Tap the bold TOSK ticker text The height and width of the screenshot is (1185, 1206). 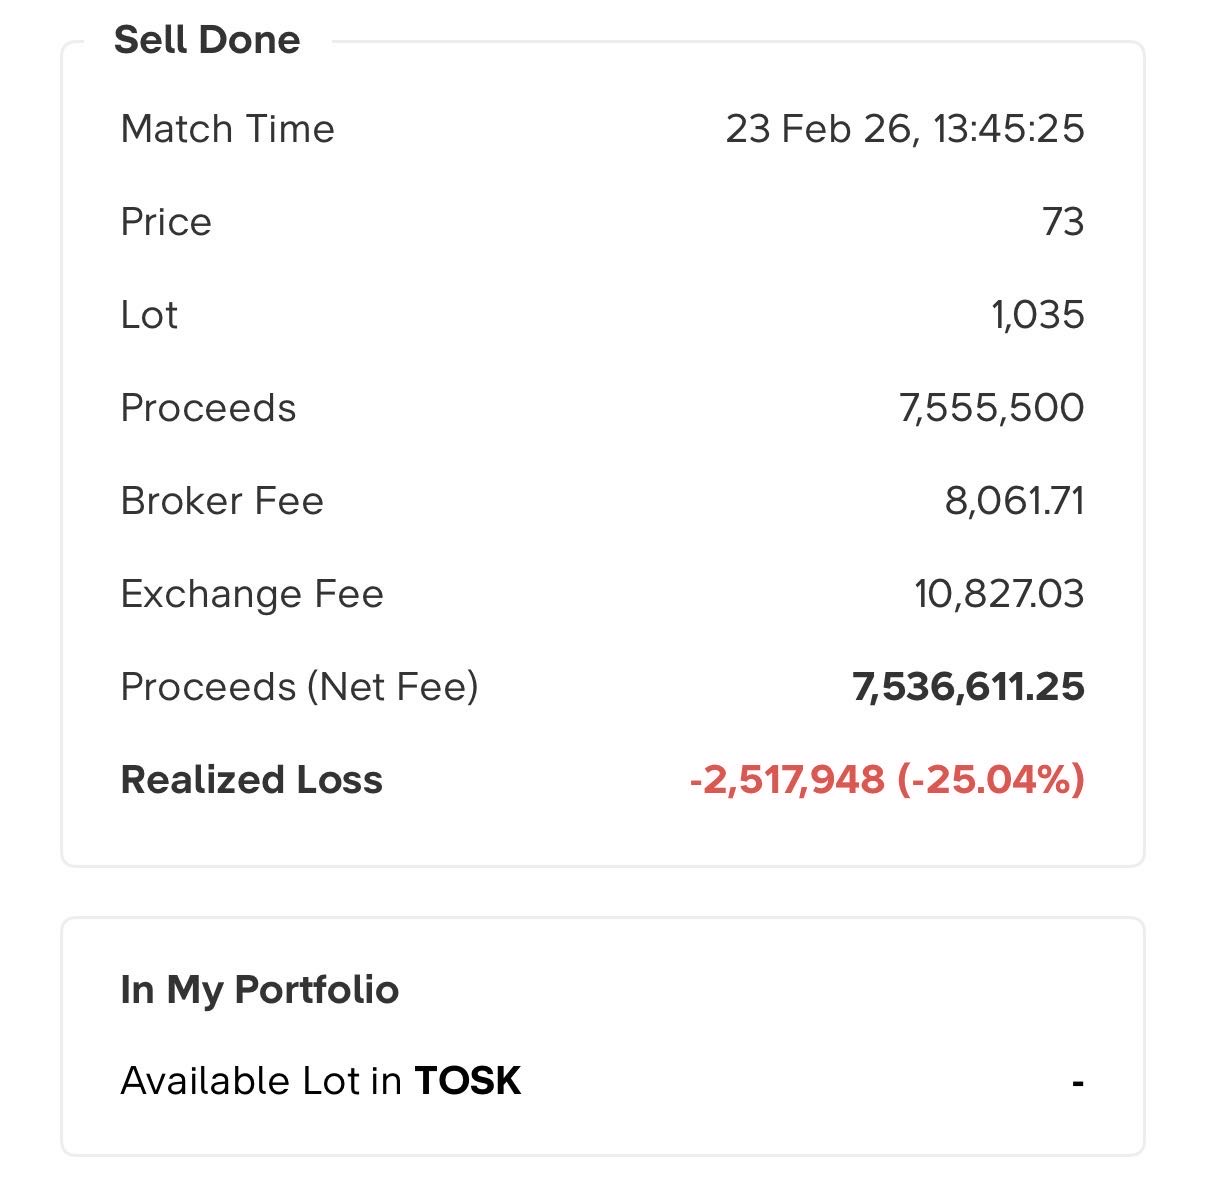point(468,1081)
